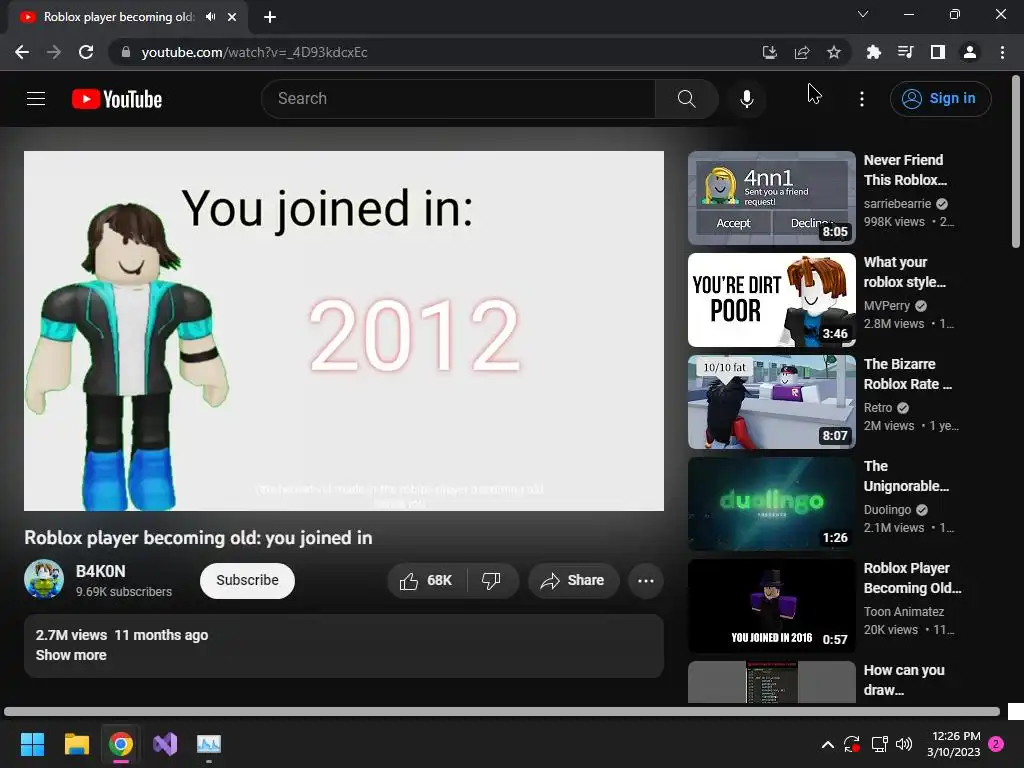Screen dimensions: 1024x768
Task: Click in the YouTube Search field
Action: click(458, 99)
